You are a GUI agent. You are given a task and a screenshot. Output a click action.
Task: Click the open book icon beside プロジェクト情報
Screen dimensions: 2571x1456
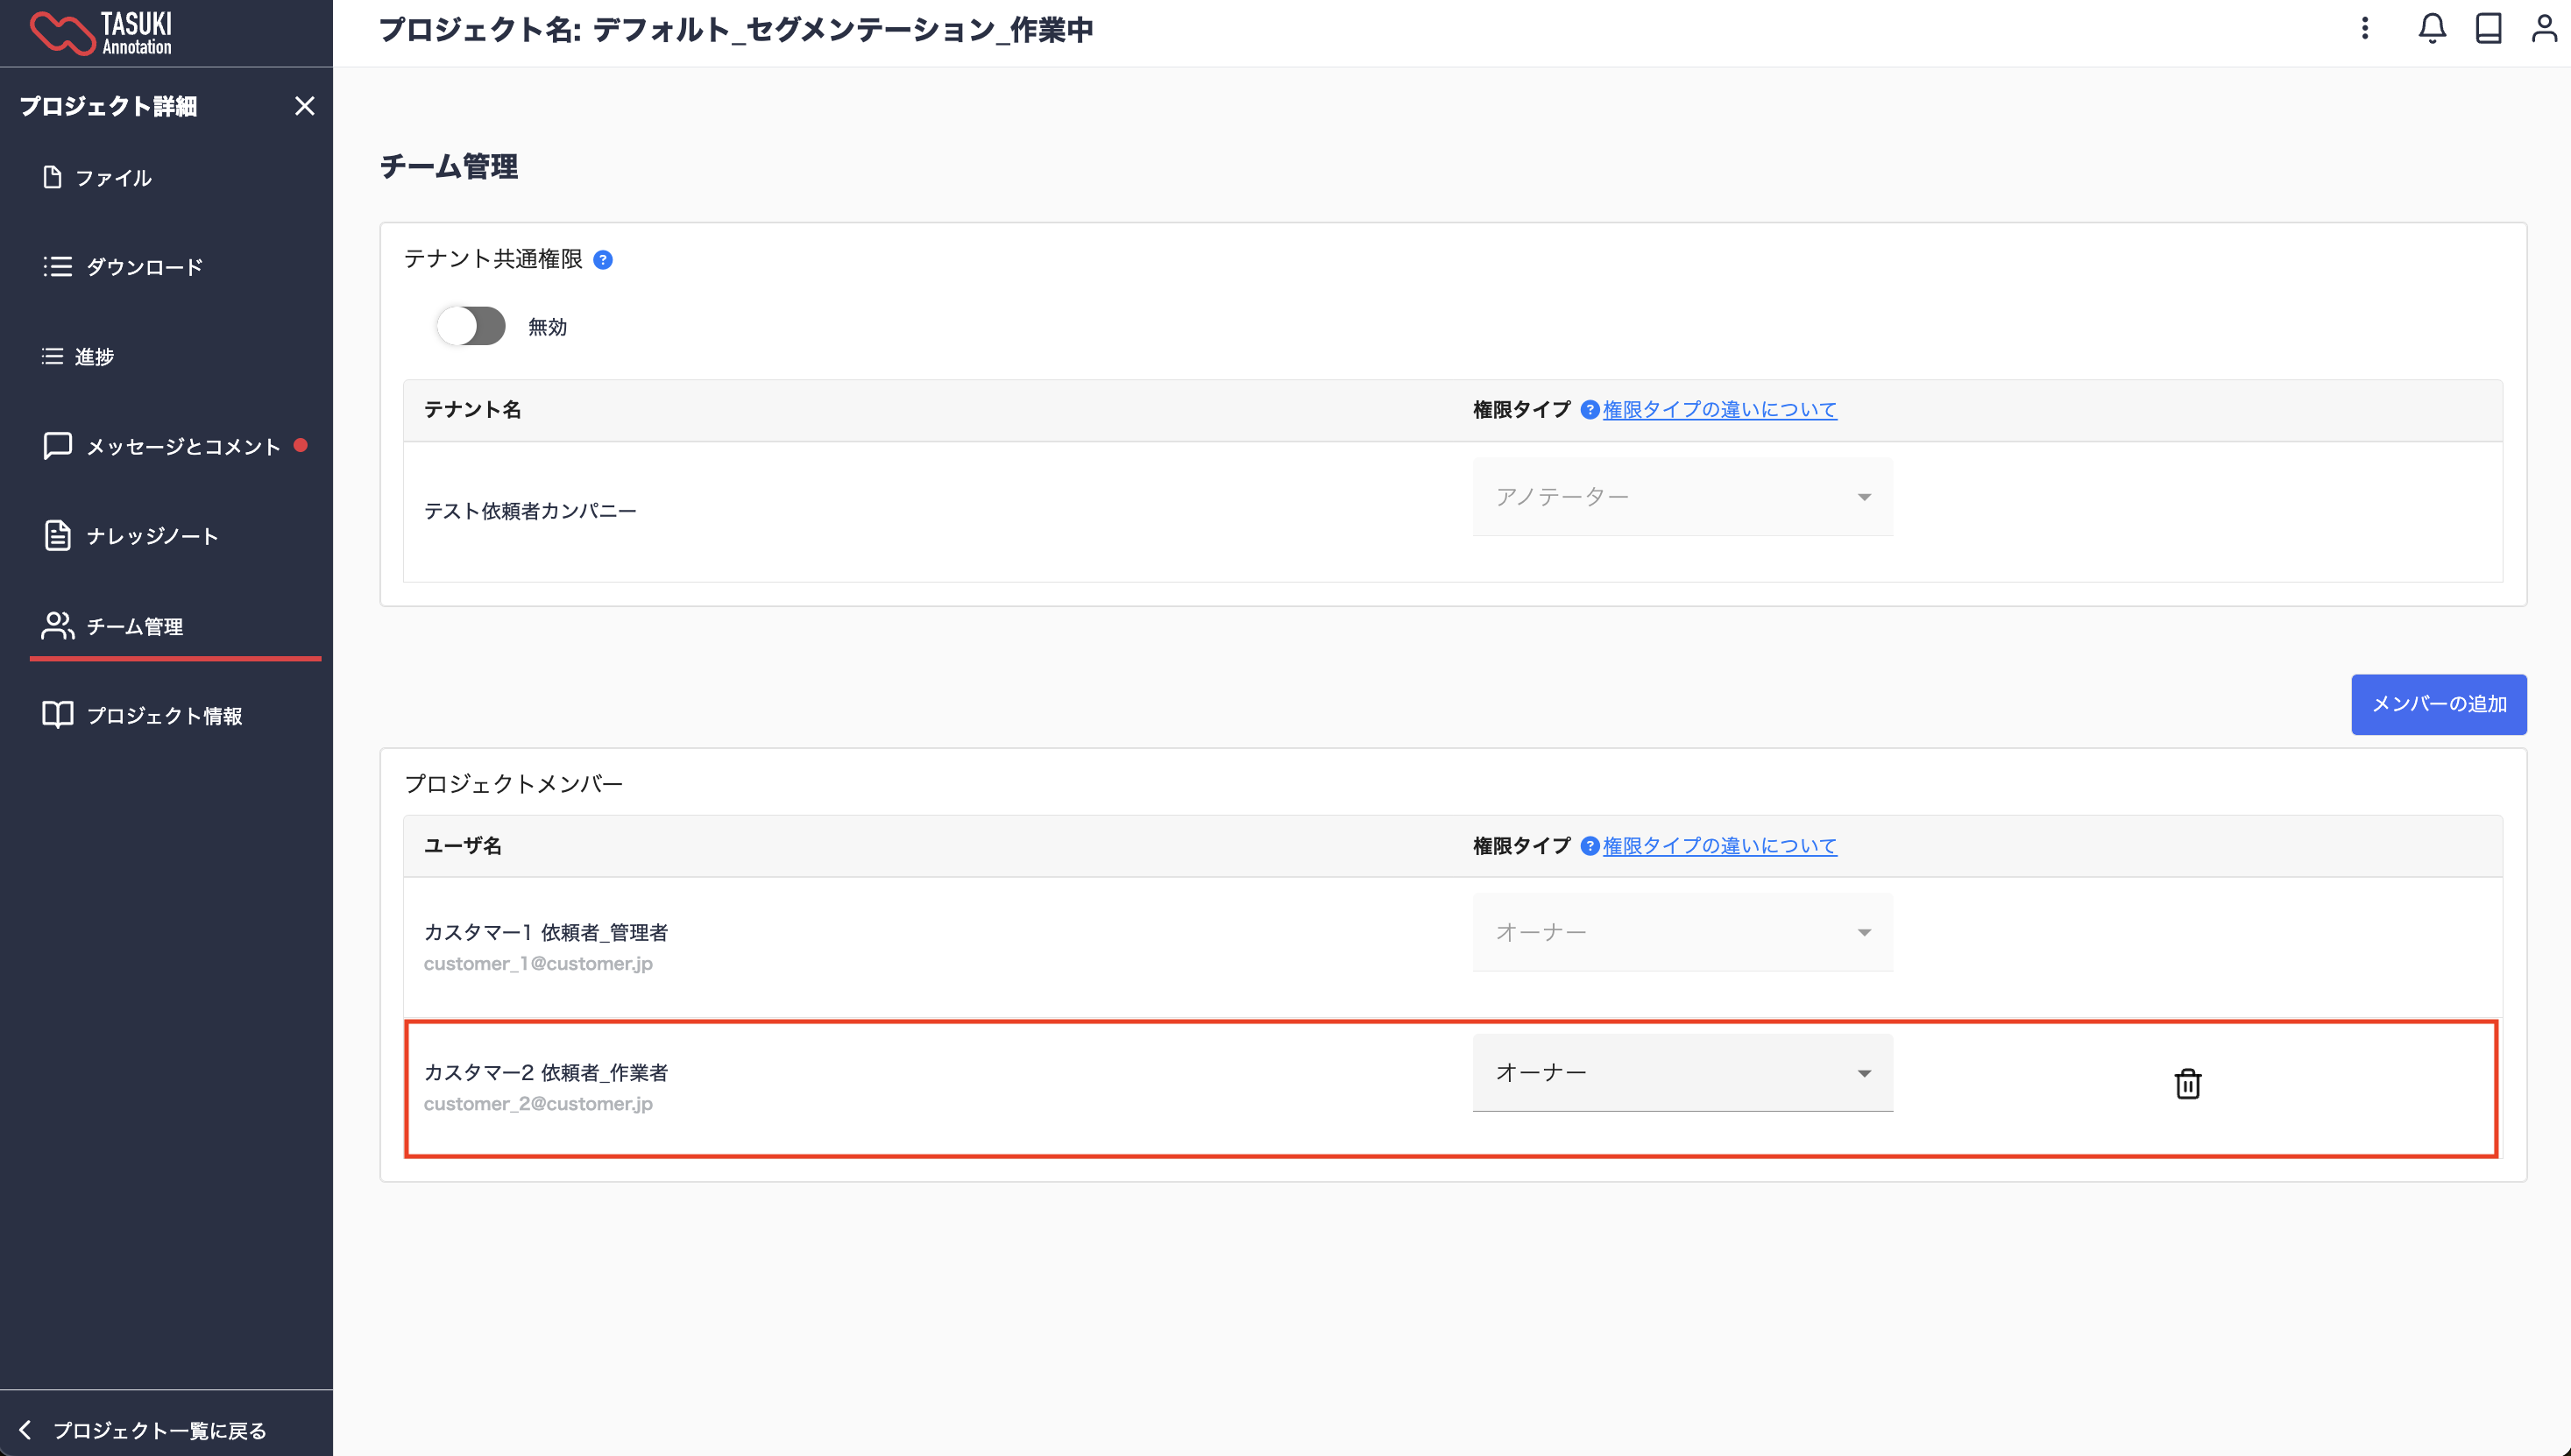click(x=57, y=714)
